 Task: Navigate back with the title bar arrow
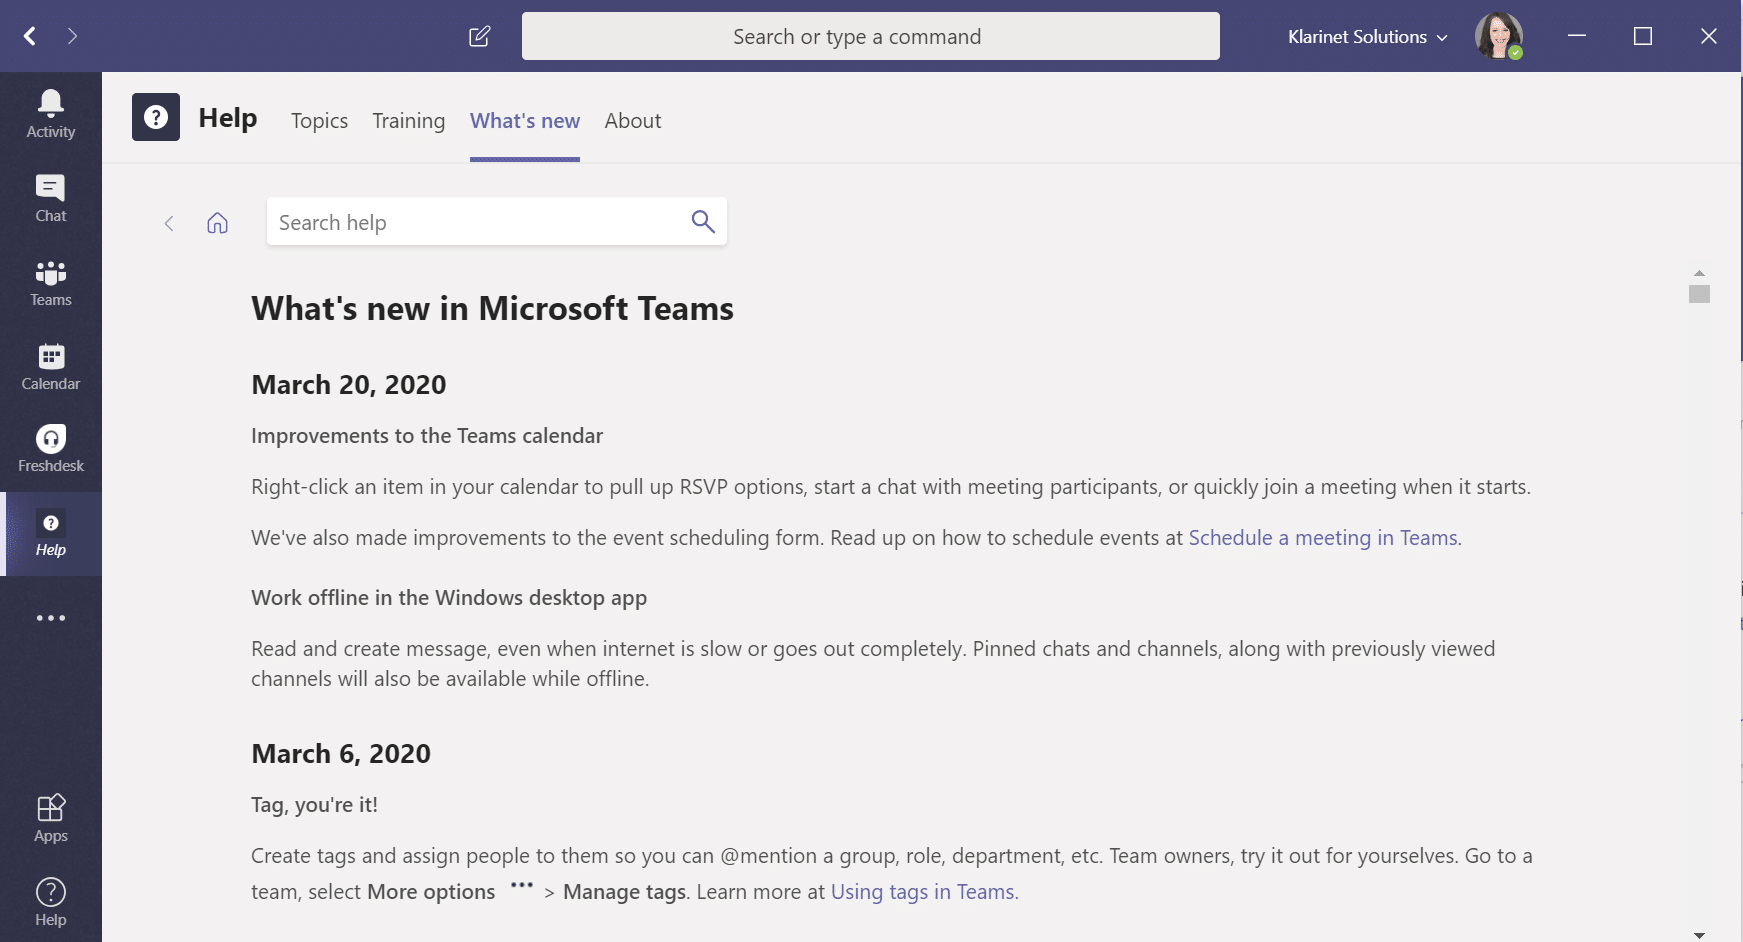[x=30, y=36]
